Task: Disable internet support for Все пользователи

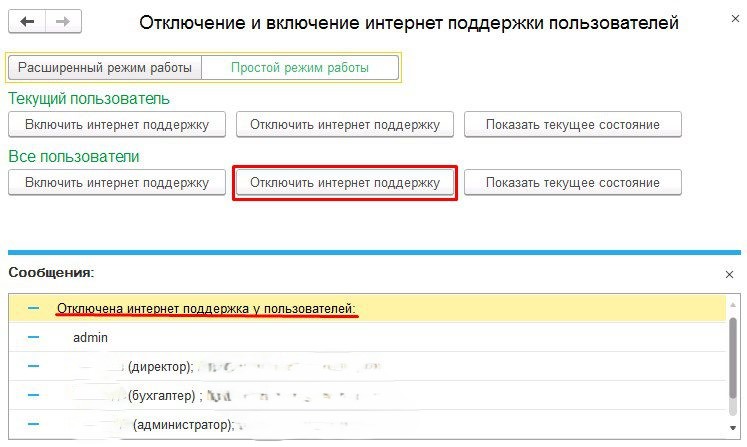Action: coord(345,183)
